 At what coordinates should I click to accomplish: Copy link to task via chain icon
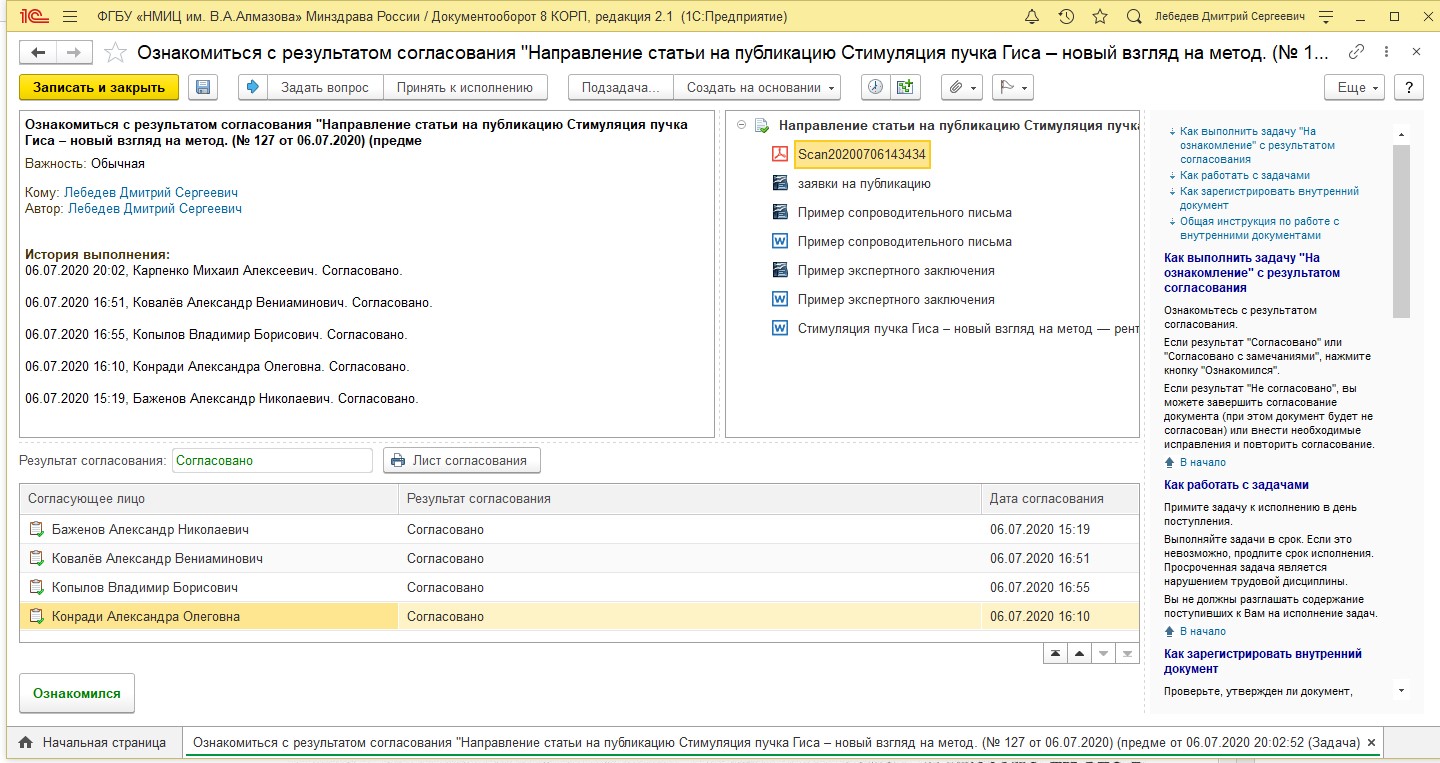pyautogui.click(x=1356, y=52)
